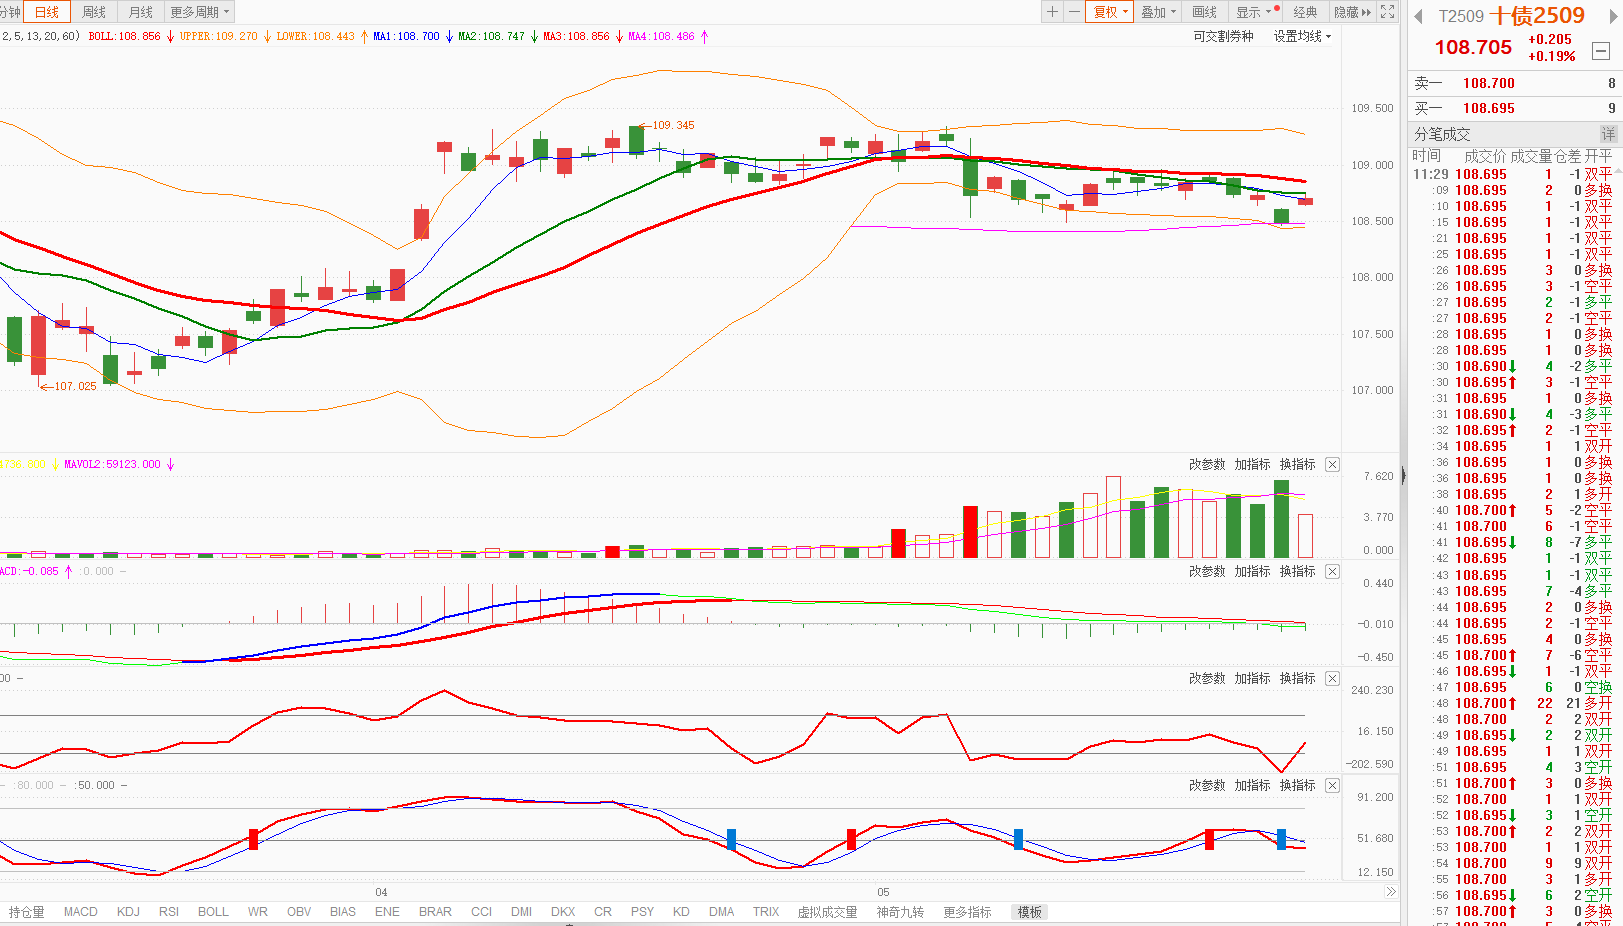Close the MACD indicator sub-panel
Image resolution: width=1623 pixels, height=926 pixels.
pyautogui.click(x=1332, y=571)
